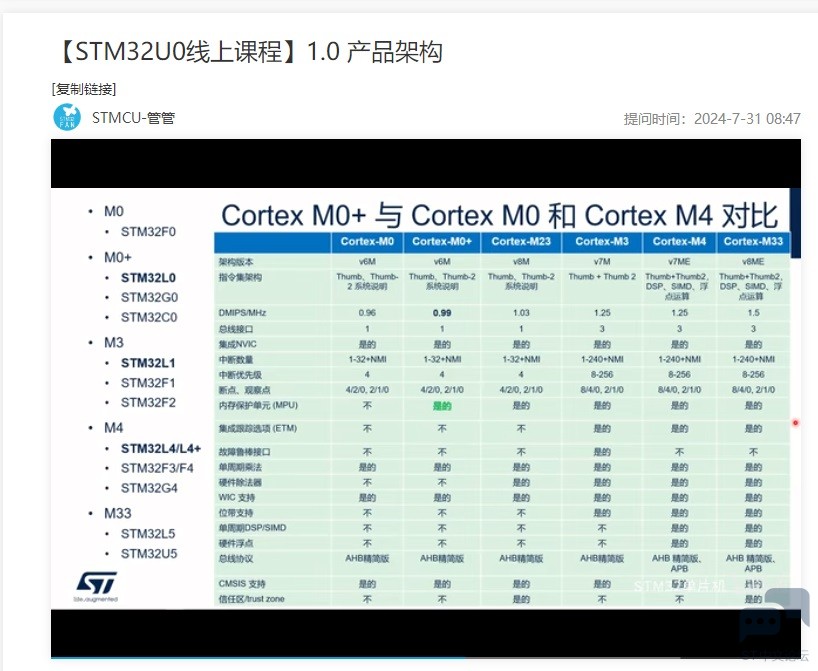Click the 内存保护单元 (MPU) row label

point(258,405)
